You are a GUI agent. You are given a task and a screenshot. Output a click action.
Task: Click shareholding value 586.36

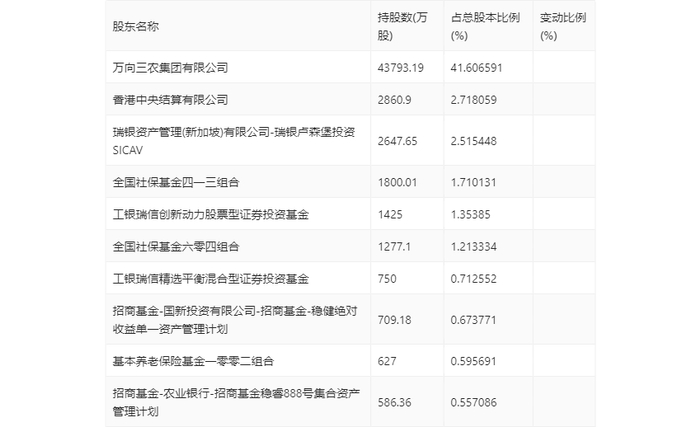[x=395, y=402]
